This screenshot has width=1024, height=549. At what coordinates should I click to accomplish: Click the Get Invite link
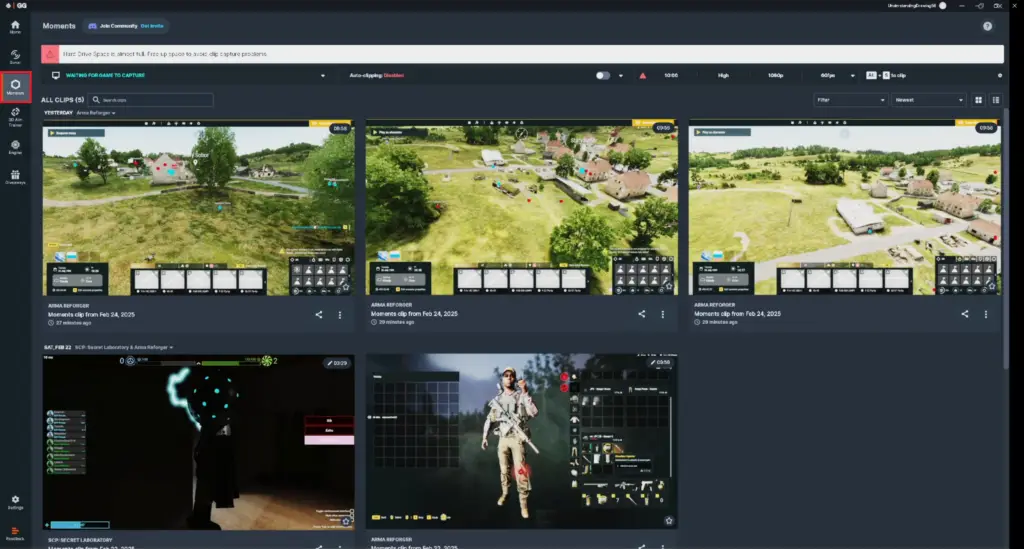click(152, 26)
